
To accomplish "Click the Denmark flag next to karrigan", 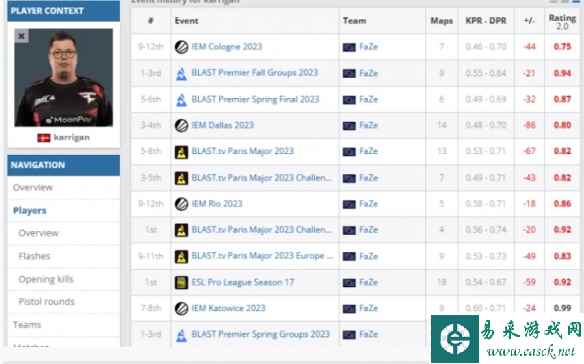I will click(44, 138).
